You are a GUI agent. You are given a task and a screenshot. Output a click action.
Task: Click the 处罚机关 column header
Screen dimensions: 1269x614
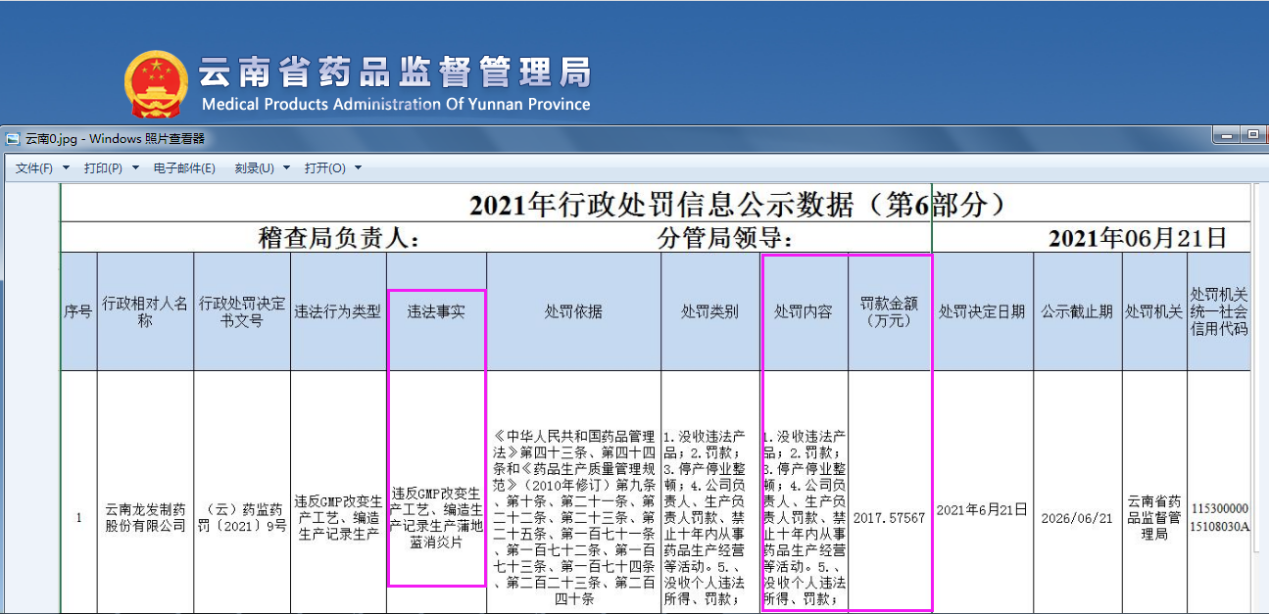(1154, 312)
